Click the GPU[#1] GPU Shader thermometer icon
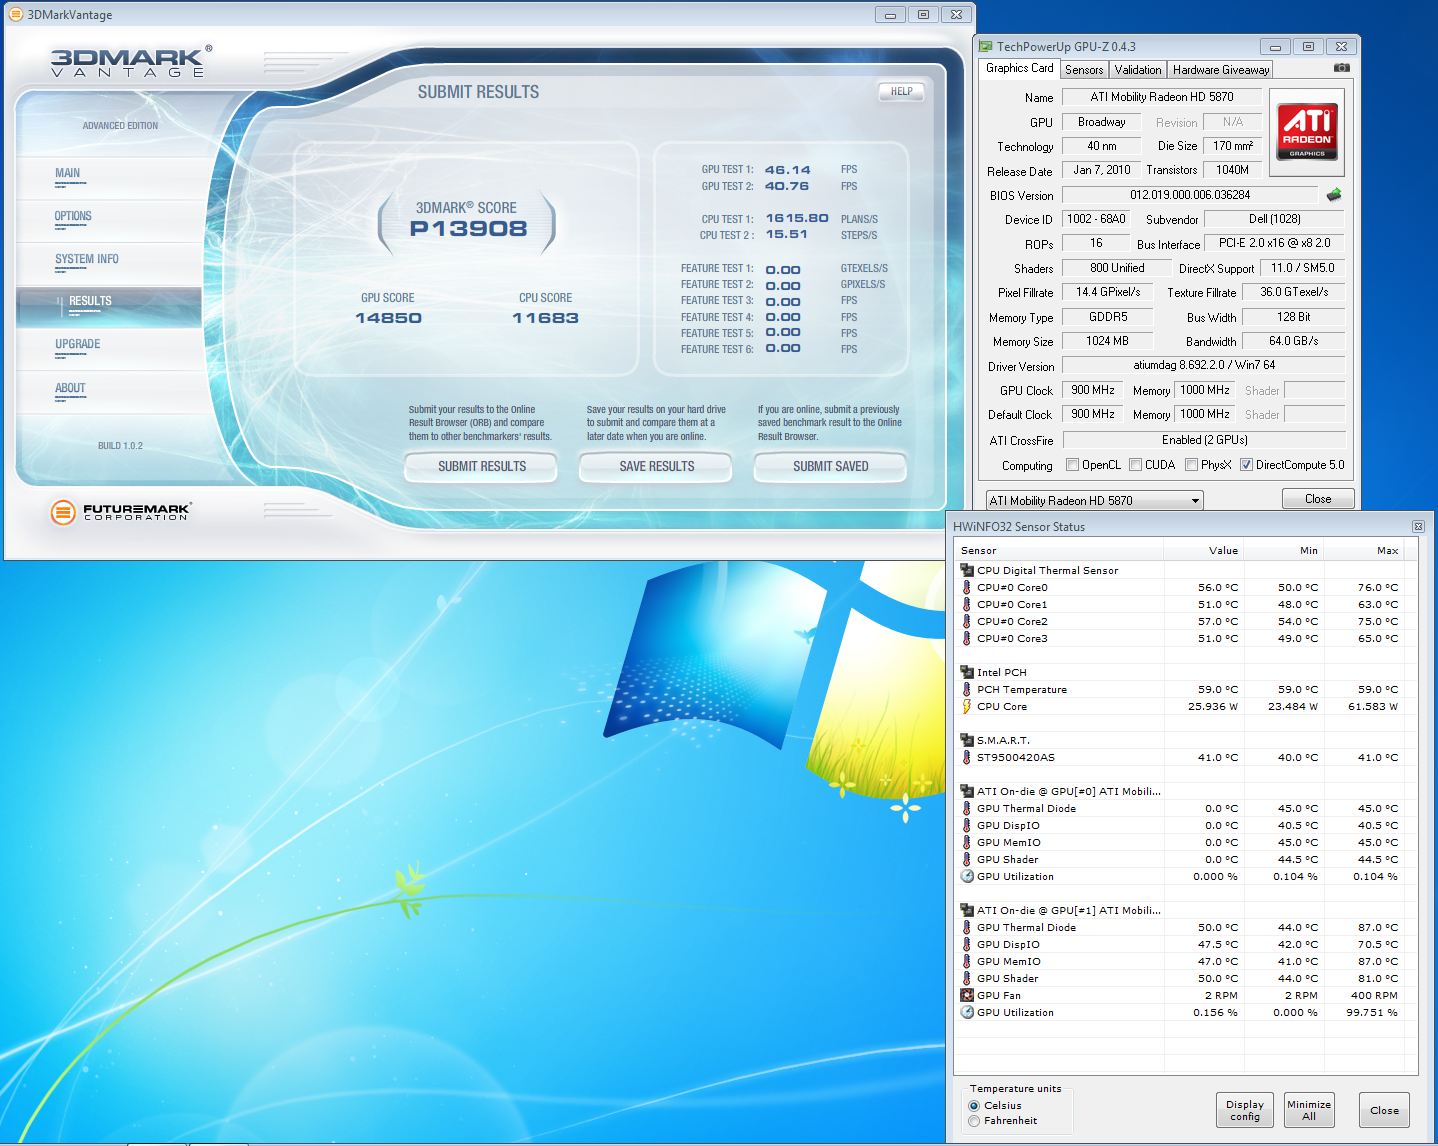The width and height of the screenshot is (1438, 1146). click(x=967, y=978)
